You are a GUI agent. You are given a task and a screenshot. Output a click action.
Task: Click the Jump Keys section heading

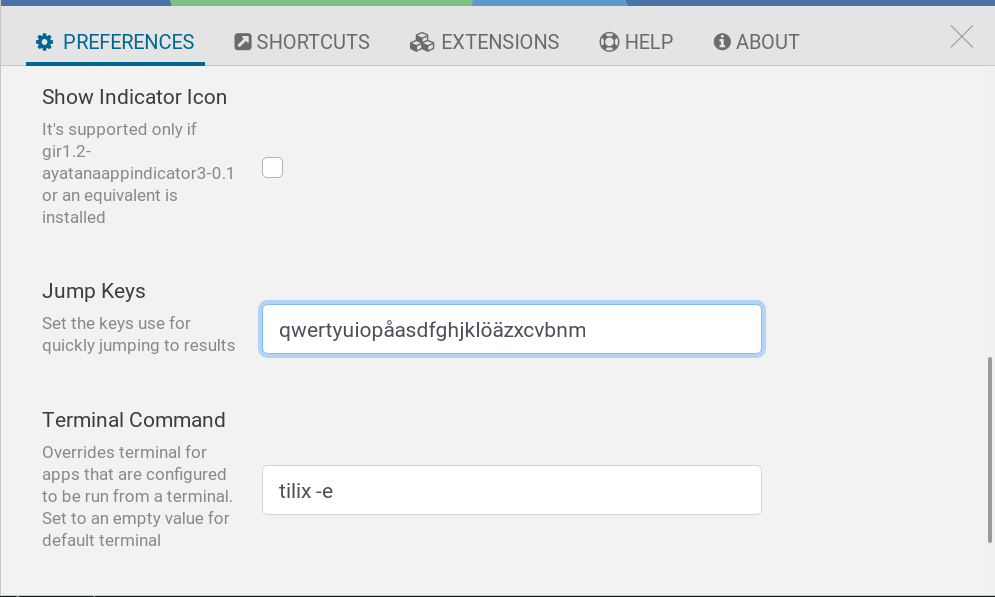[94, 291]
